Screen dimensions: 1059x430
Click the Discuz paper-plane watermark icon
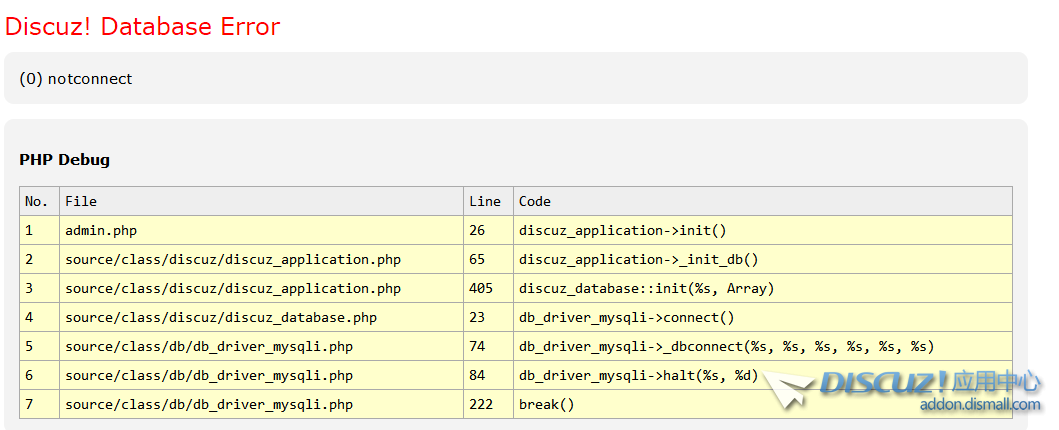tap(788, 390)
